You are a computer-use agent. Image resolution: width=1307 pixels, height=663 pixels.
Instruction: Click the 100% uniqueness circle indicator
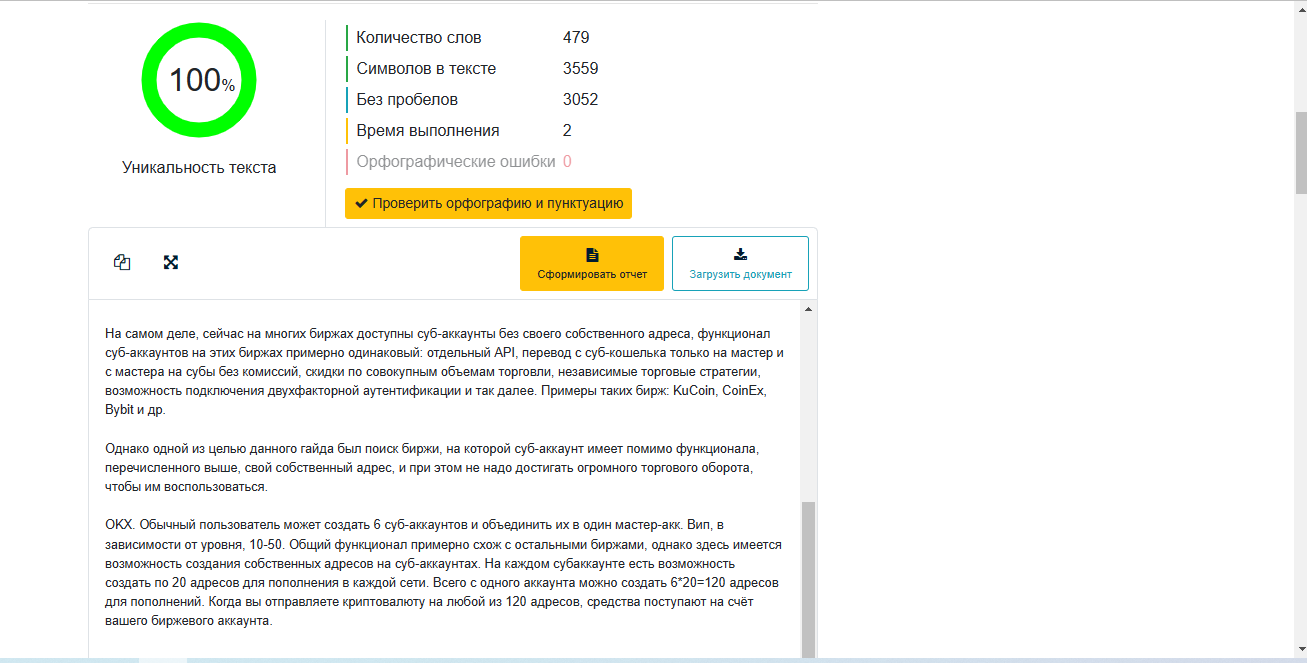199,80
